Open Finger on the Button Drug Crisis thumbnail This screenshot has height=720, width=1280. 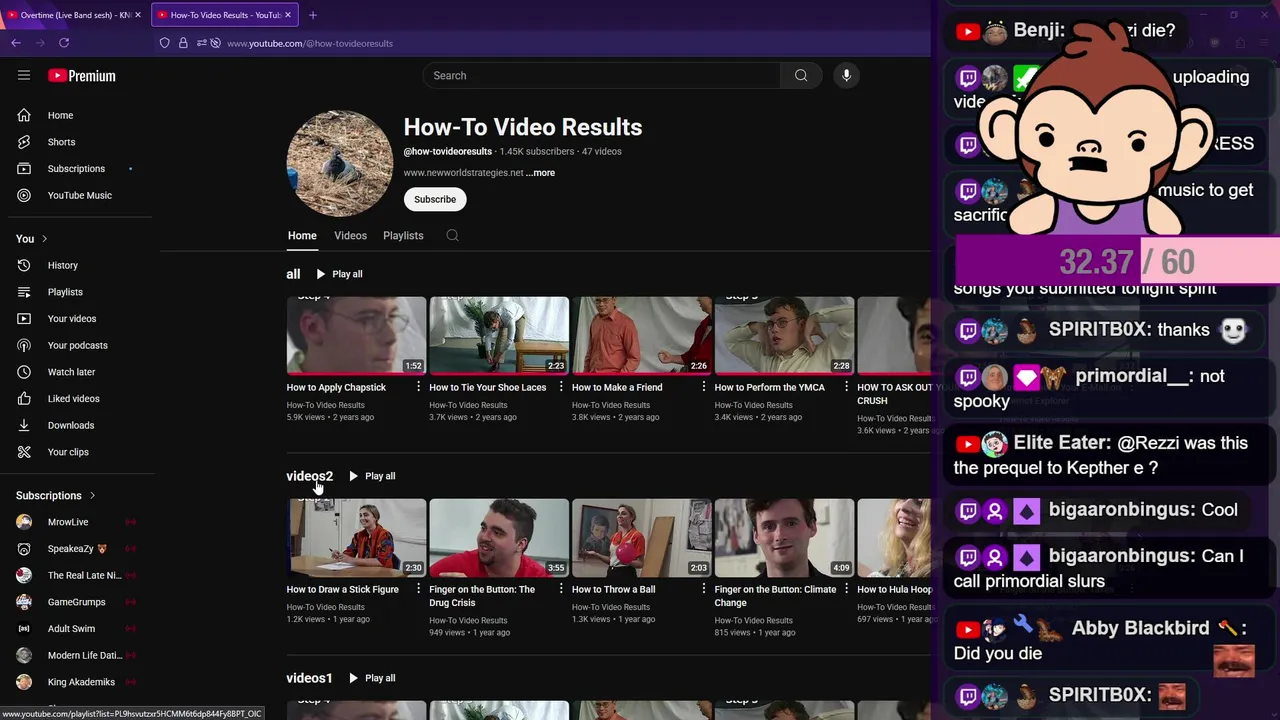(499, 537)
